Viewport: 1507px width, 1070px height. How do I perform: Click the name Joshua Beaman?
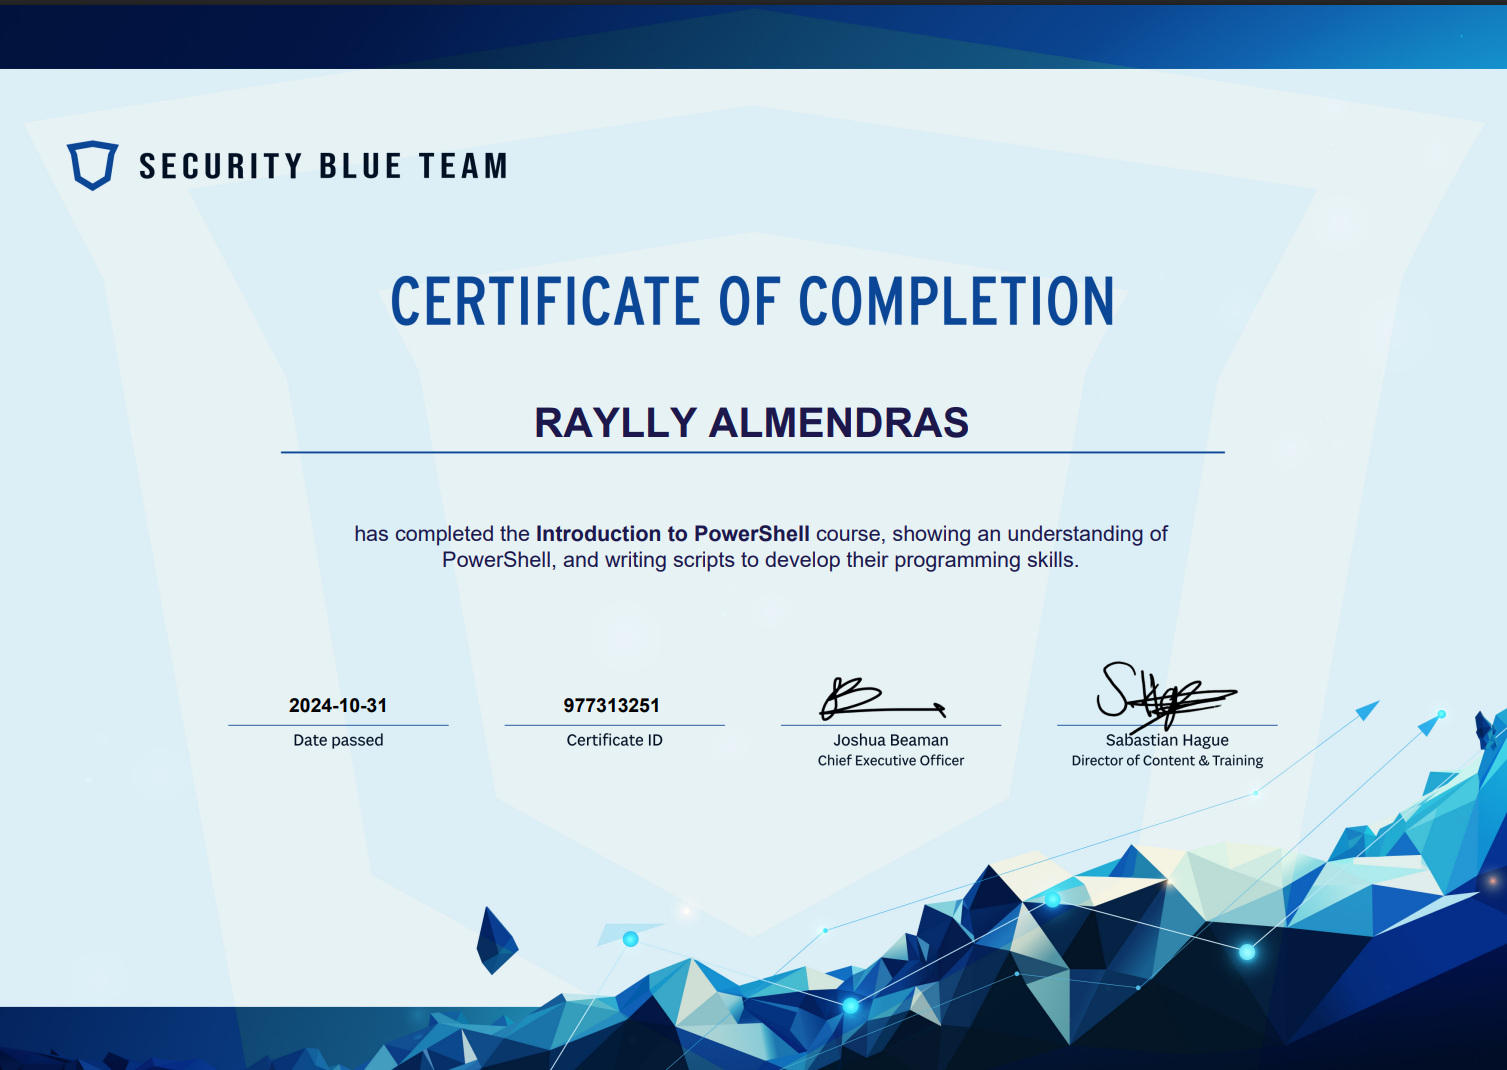pyautogui.click(x=891, y=740)
